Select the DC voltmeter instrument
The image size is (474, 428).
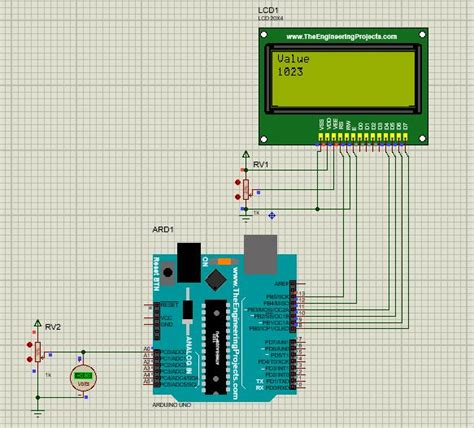pyautogui.click(x=83, y=377)
